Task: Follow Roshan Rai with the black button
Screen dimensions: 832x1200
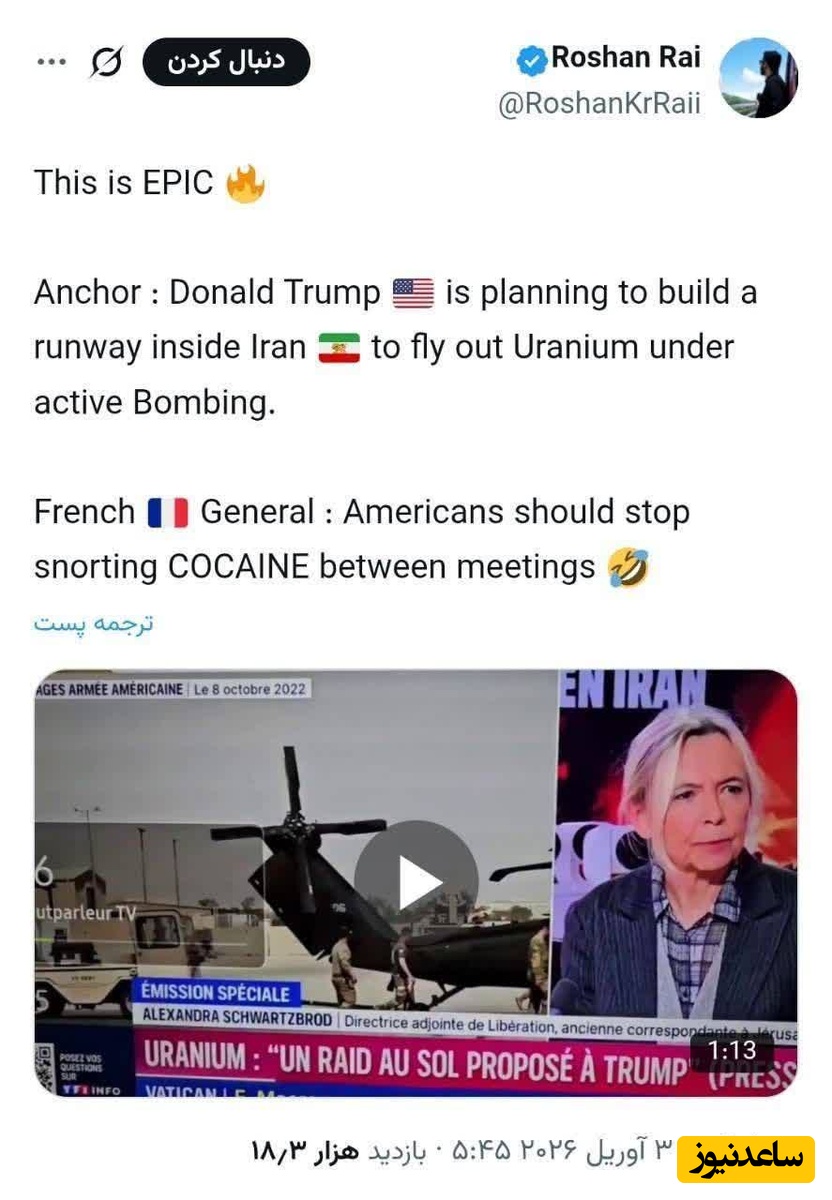Action: 226,62
